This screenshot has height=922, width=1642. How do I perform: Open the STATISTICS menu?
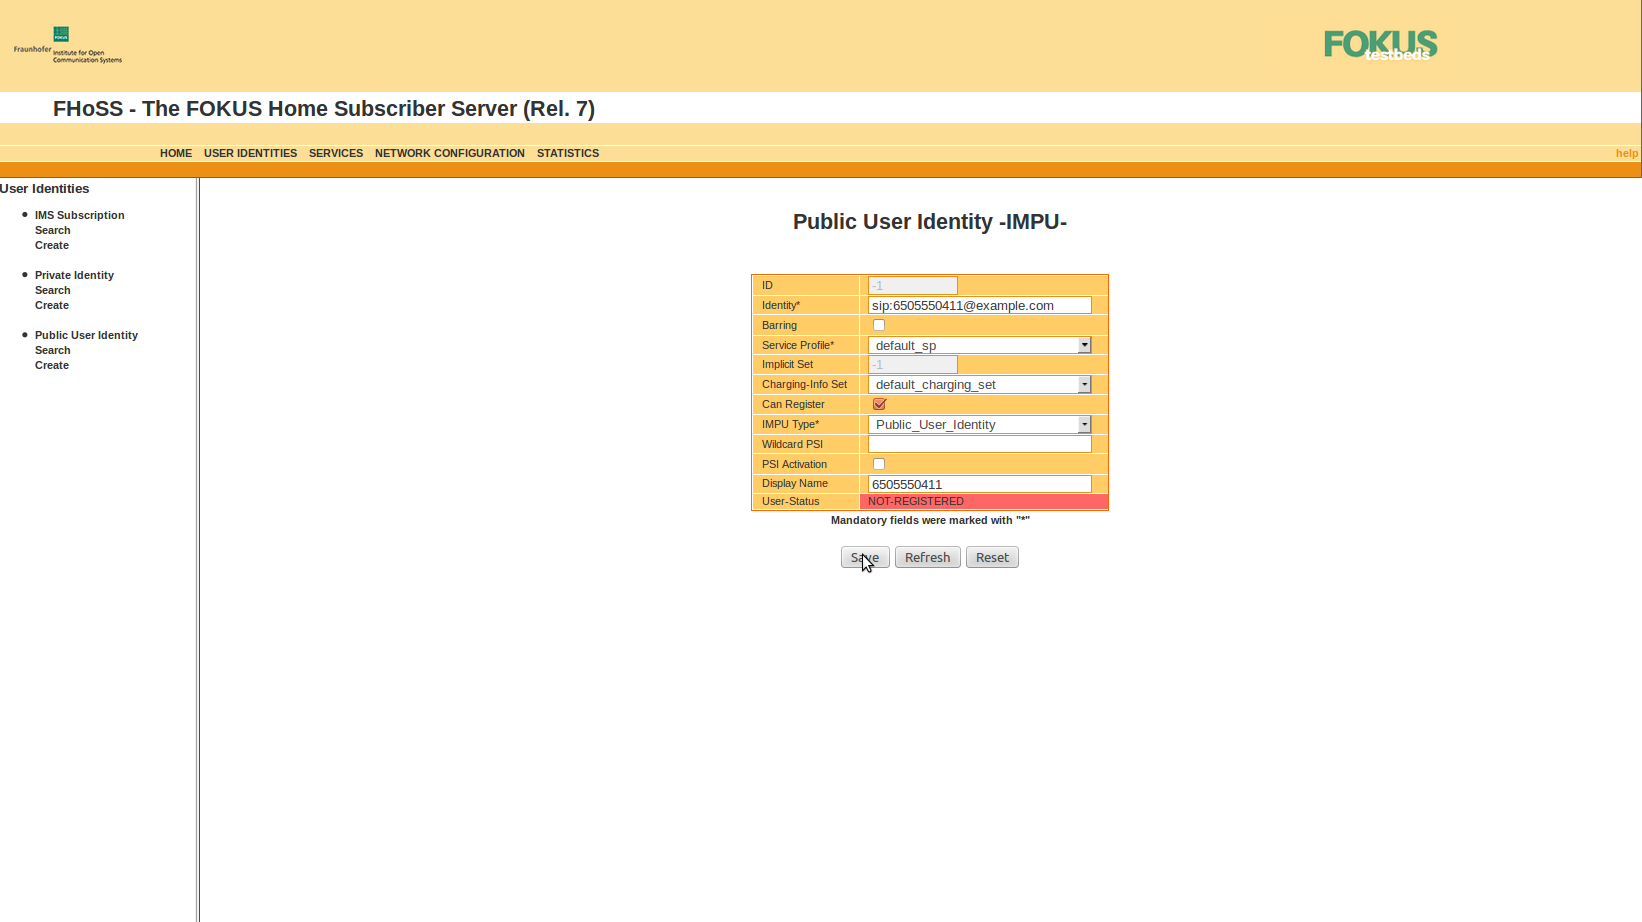point(568,153)
